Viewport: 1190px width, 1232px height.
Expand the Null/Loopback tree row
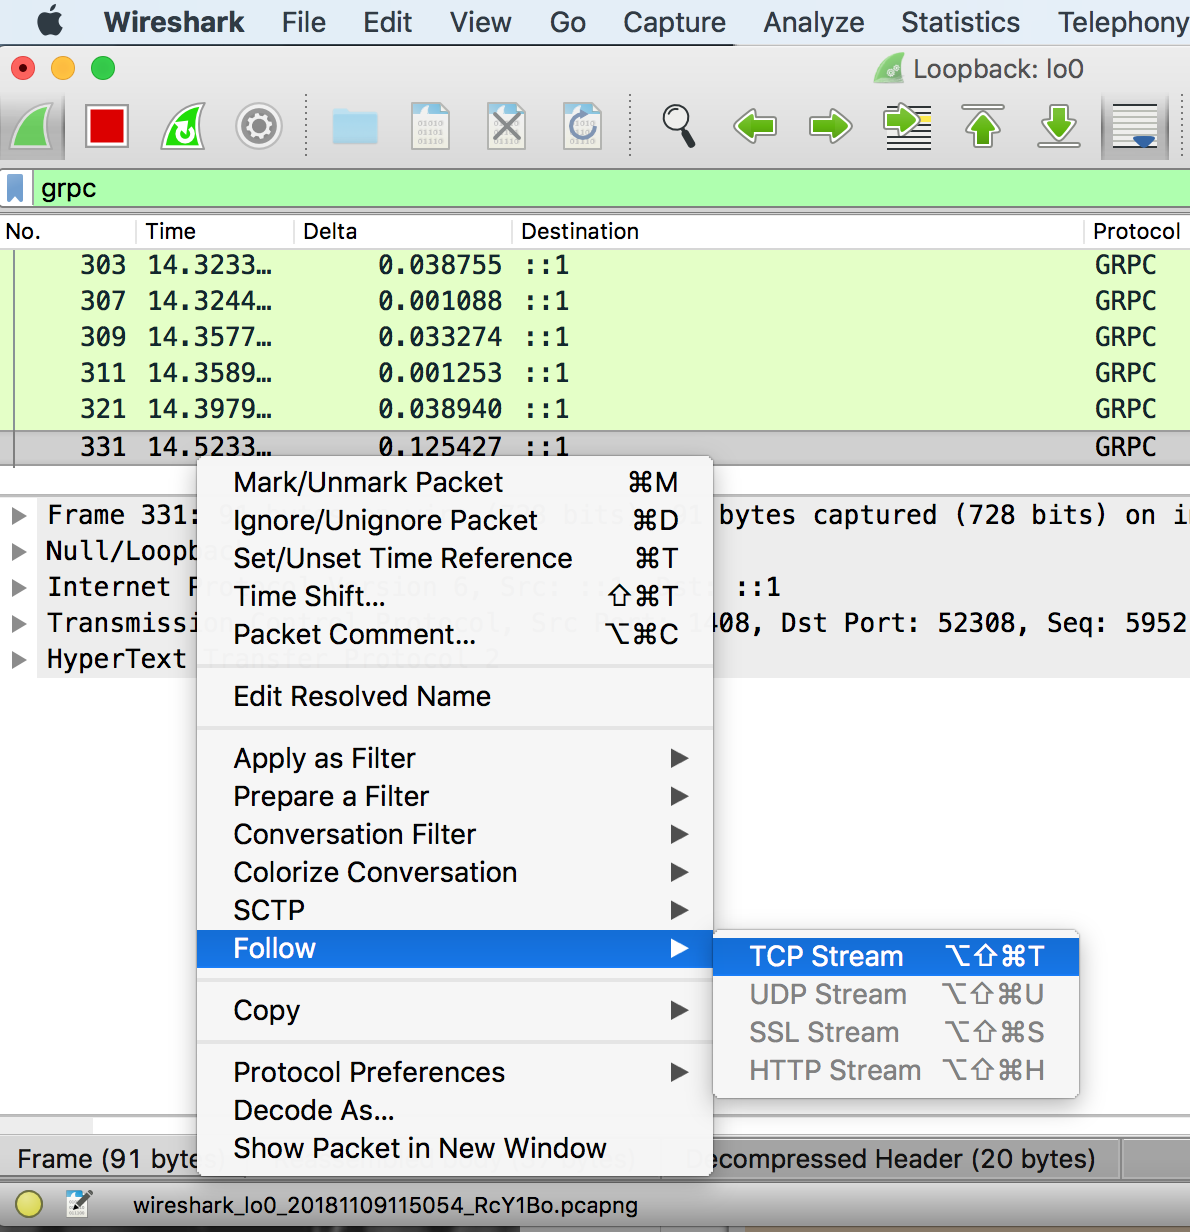tap(18, 552)
